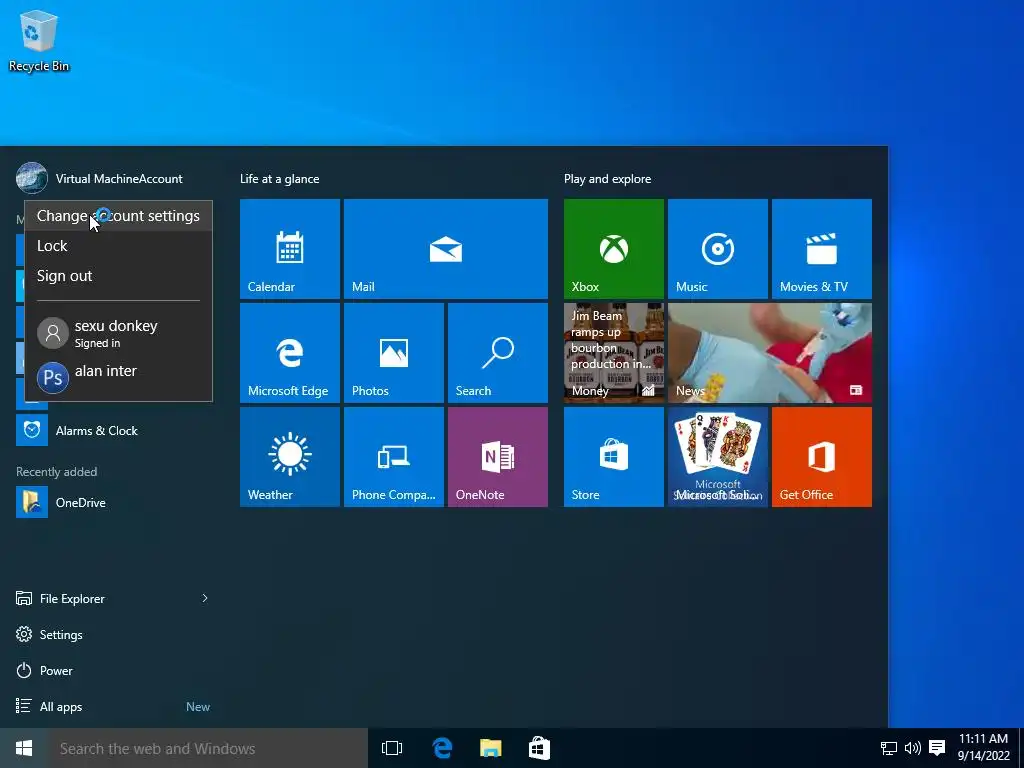The width and height of the screenshot is (1024, 768).
Task: Open Task View on the taskbar
Action: [x=392, y=748]
